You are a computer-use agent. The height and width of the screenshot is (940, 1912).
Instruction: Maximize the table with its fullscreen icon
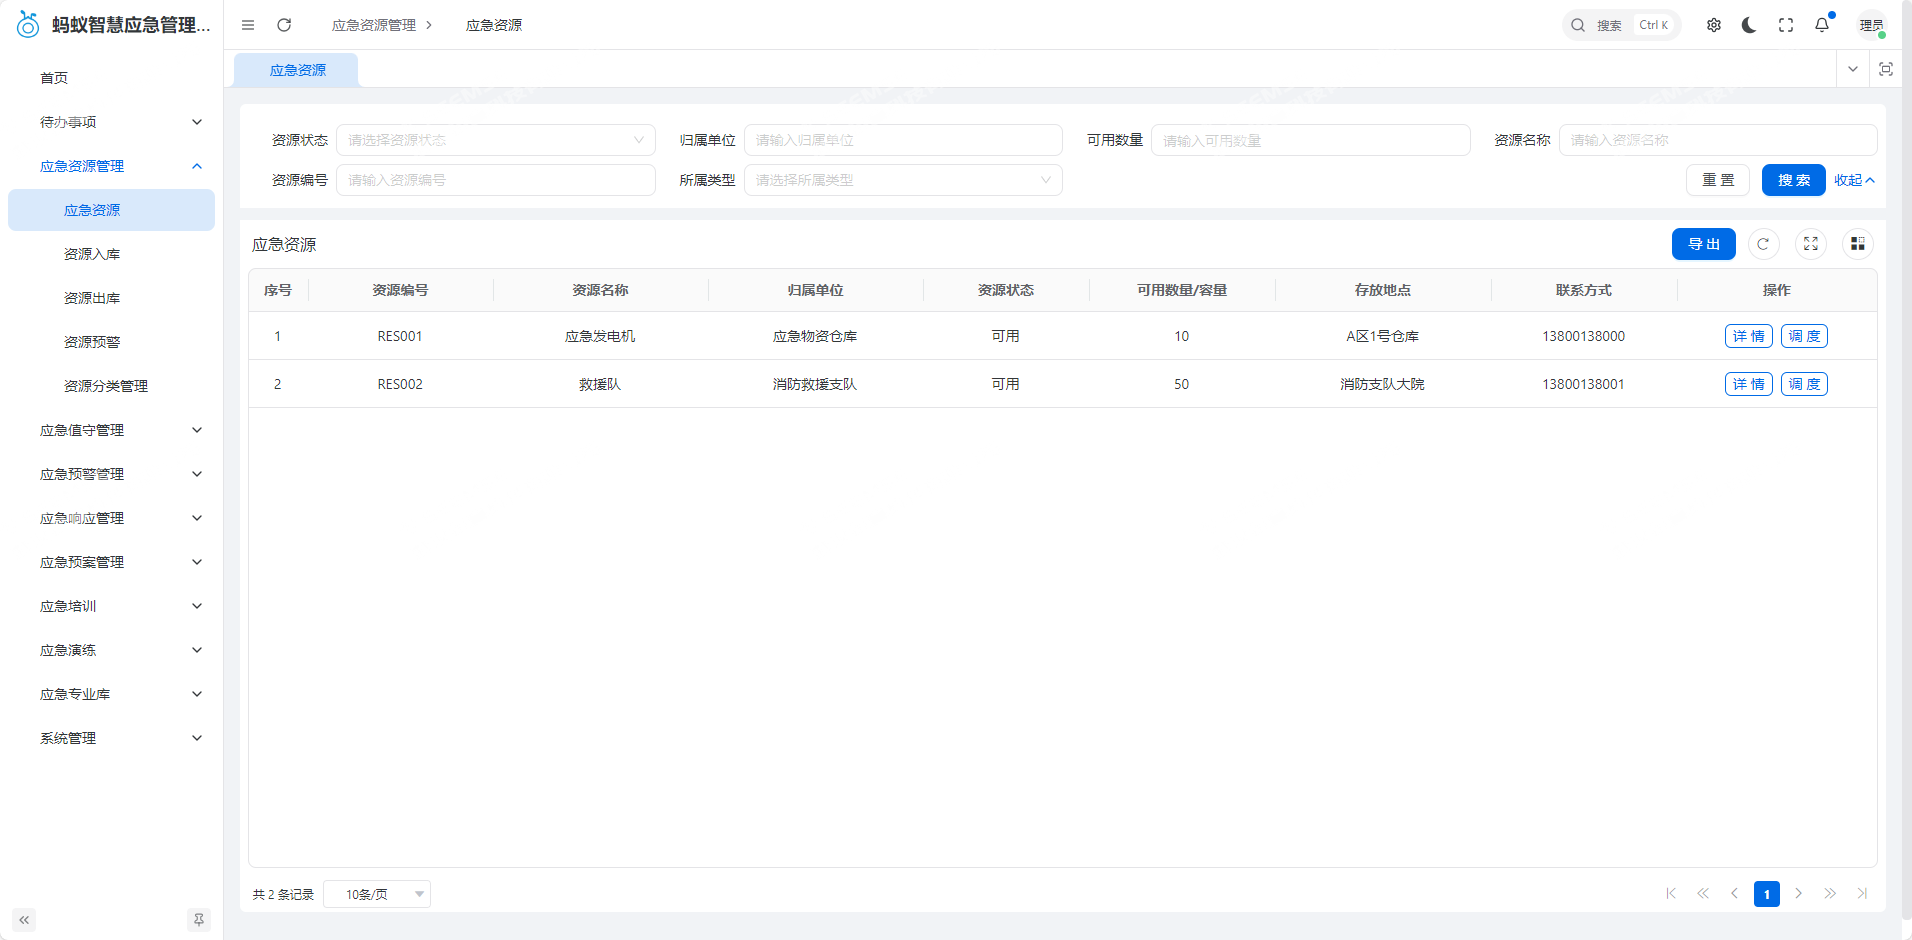tap(1810, 244)
